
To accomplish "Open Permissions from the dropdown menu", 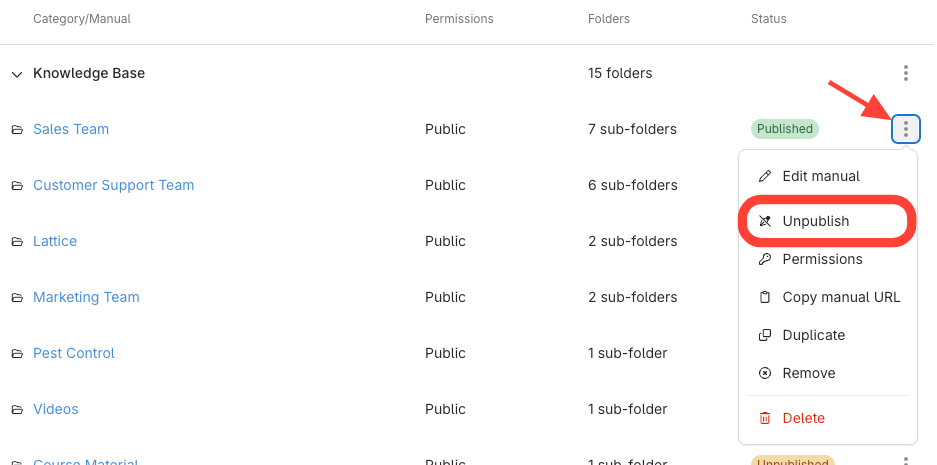I will tap(822, 259).
